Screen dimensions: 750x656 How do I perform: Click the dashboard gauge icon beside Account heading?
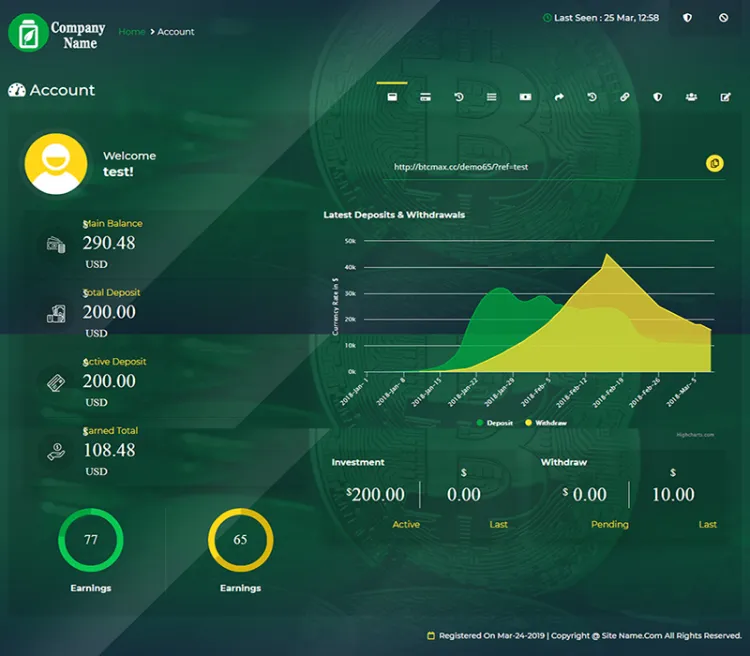pos(17,90)
